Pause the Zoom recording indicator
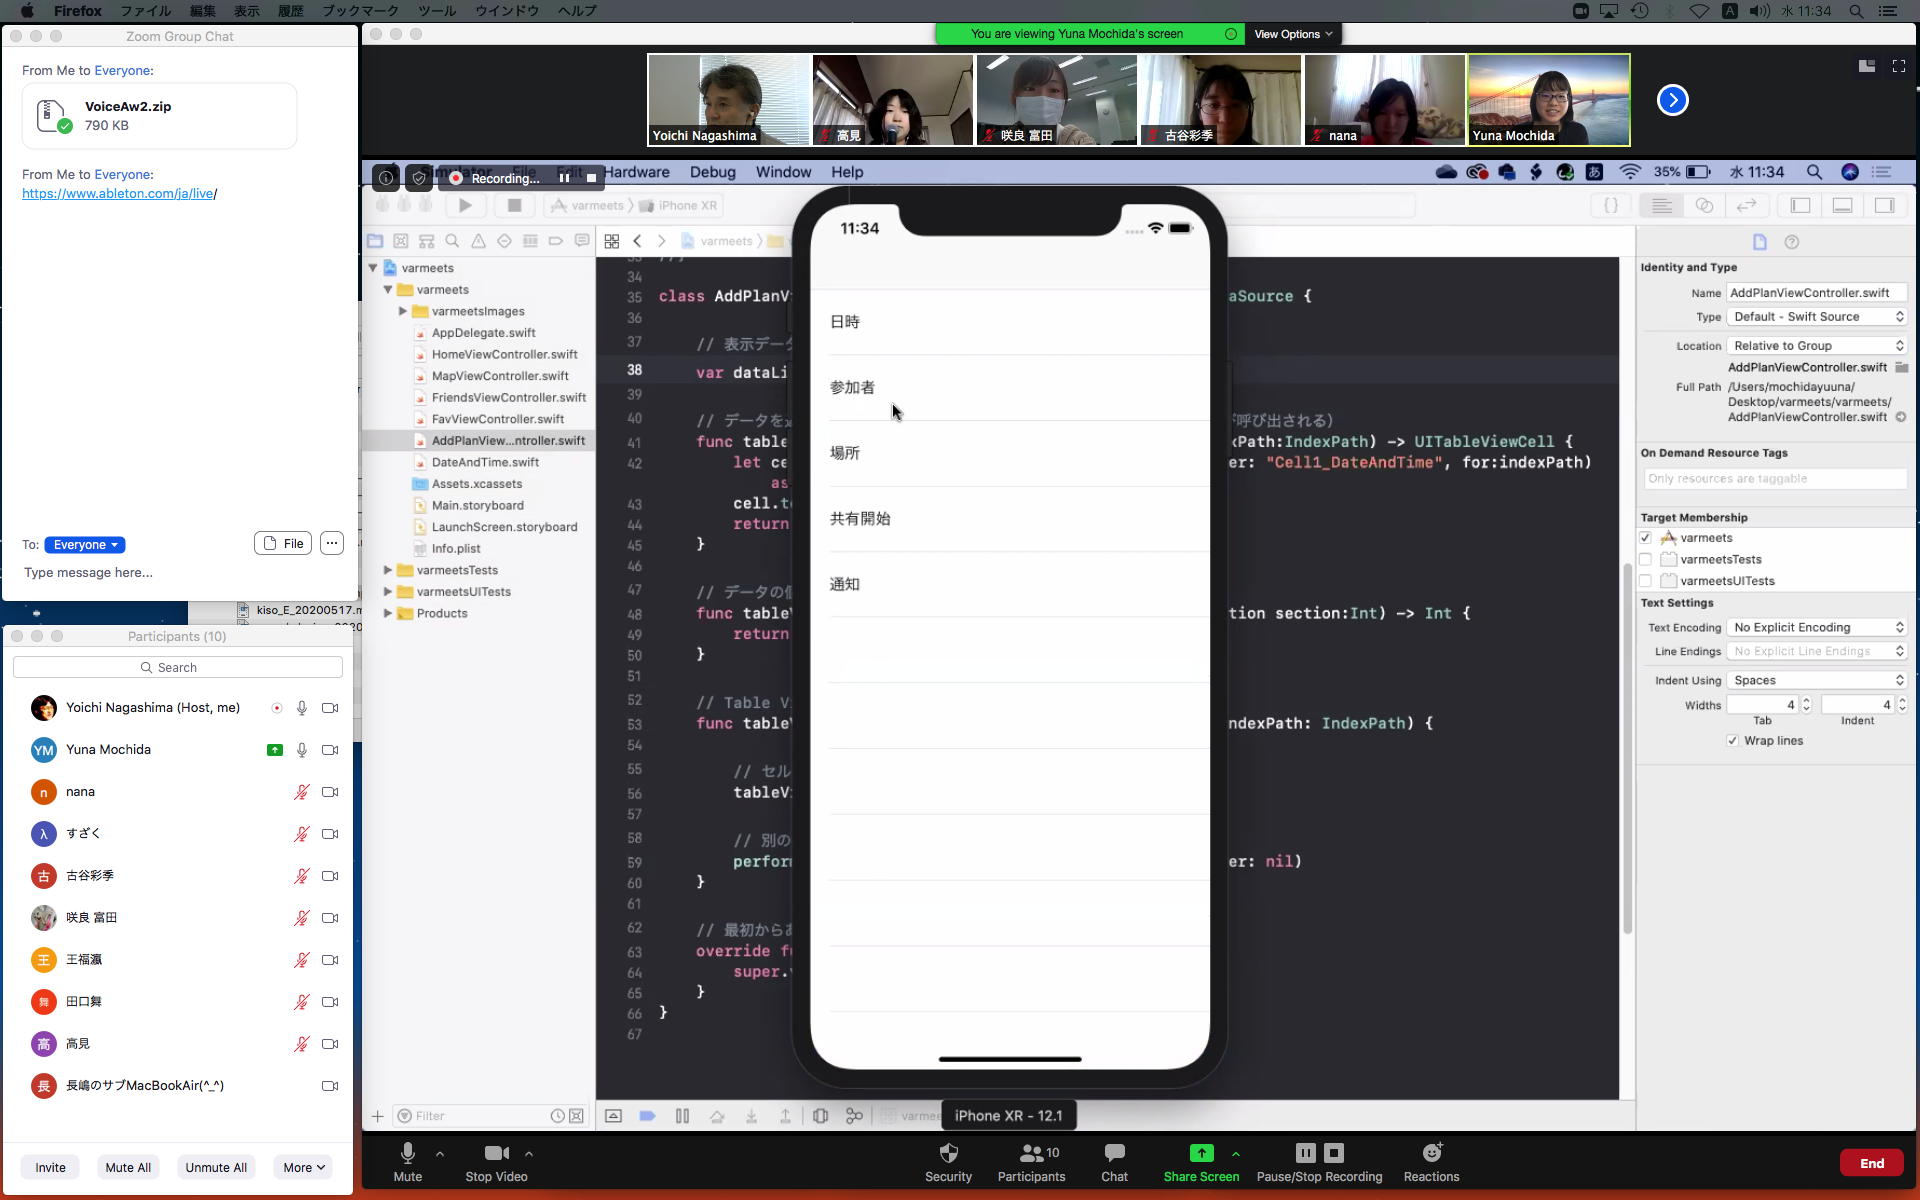The height and width of the screenshot is (1200, 1920). [564, 178]
